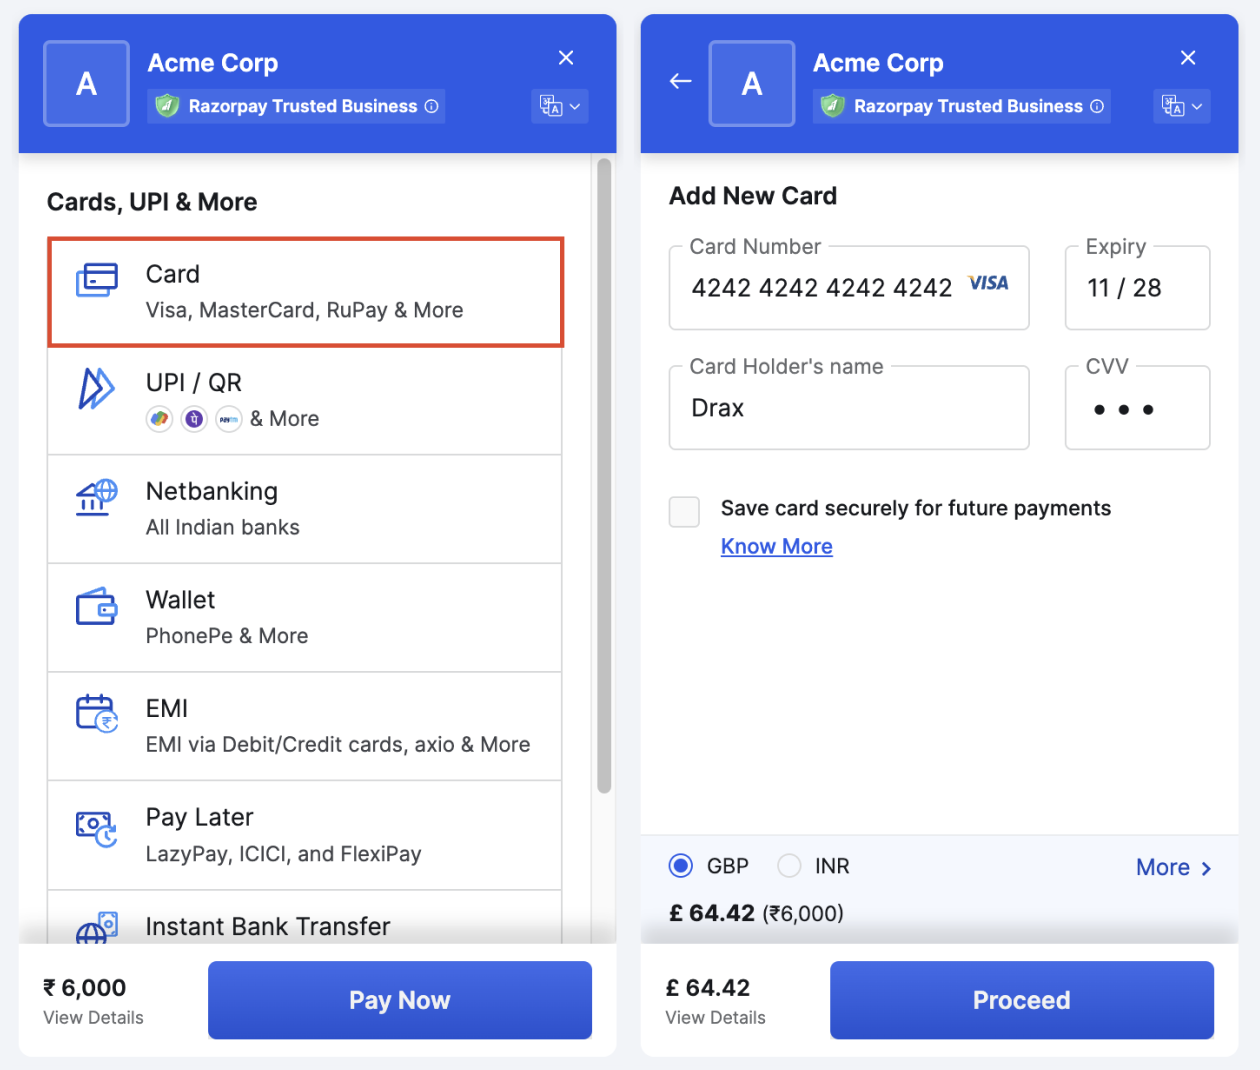Click info icon beside left Razorpay Trusted Business
Viewport: 1260px width, 1070px height.
432,106
